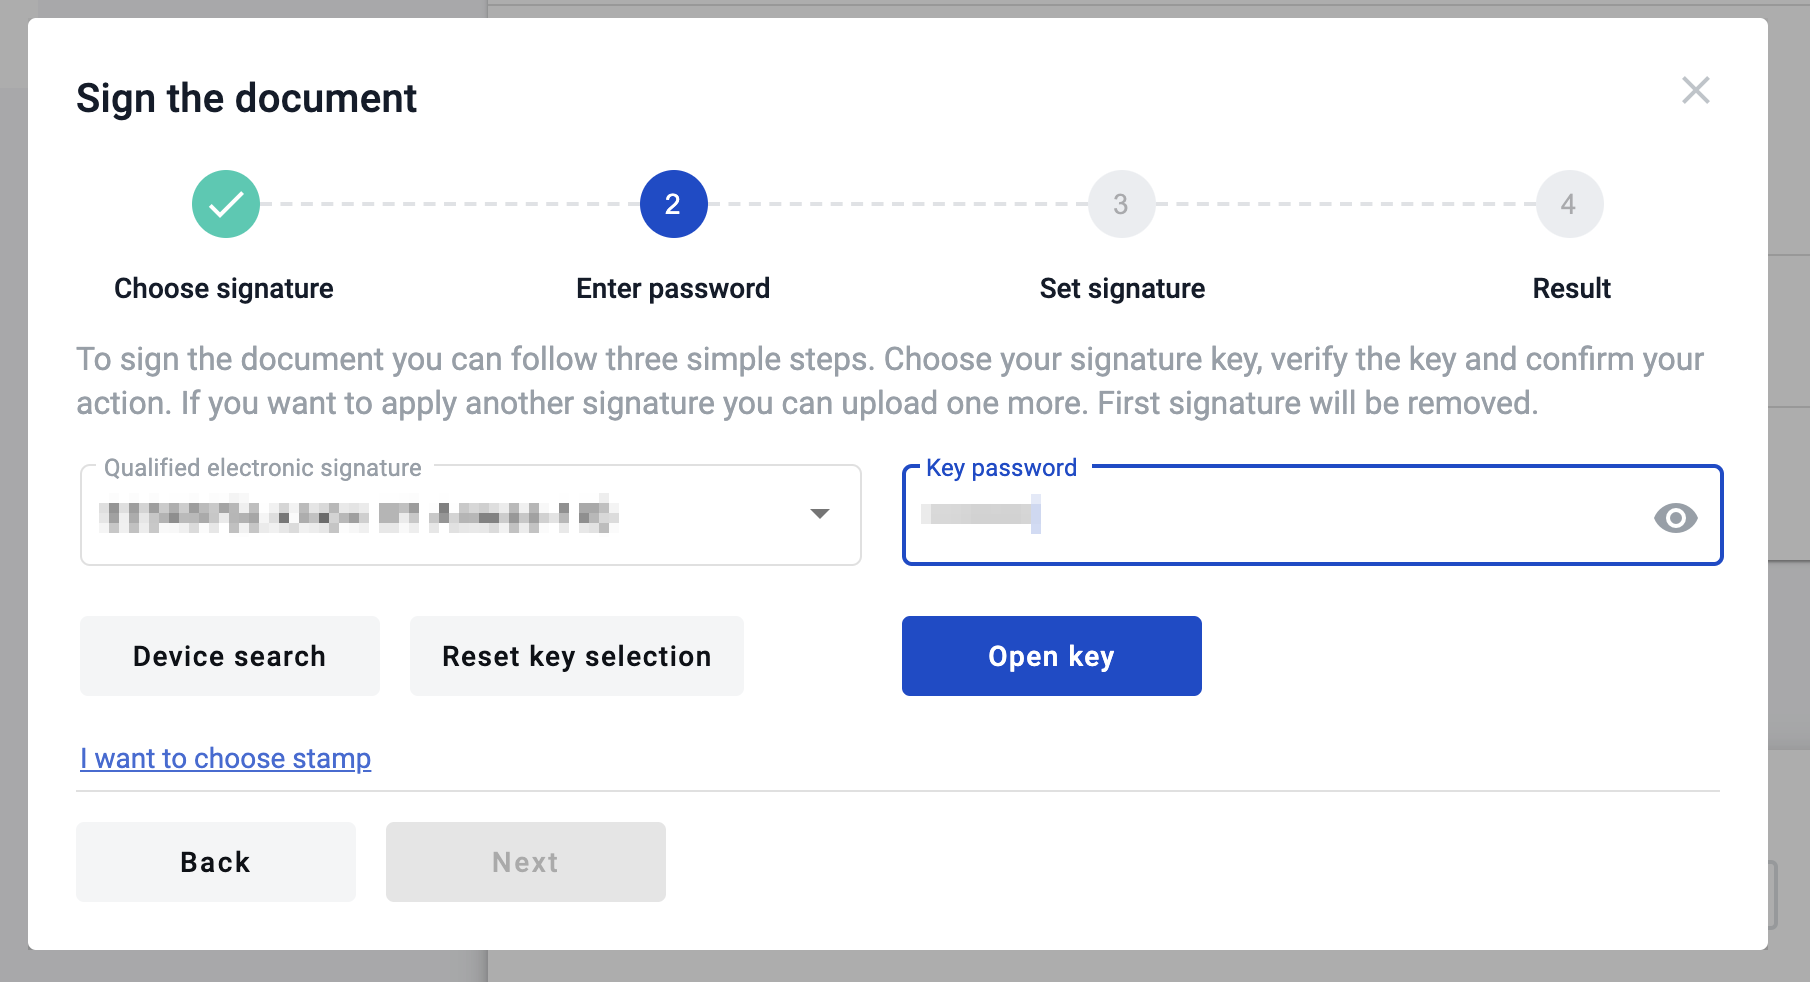Expand the Qualified electronic signature dropdown arrow

click(x=820, y=514)
